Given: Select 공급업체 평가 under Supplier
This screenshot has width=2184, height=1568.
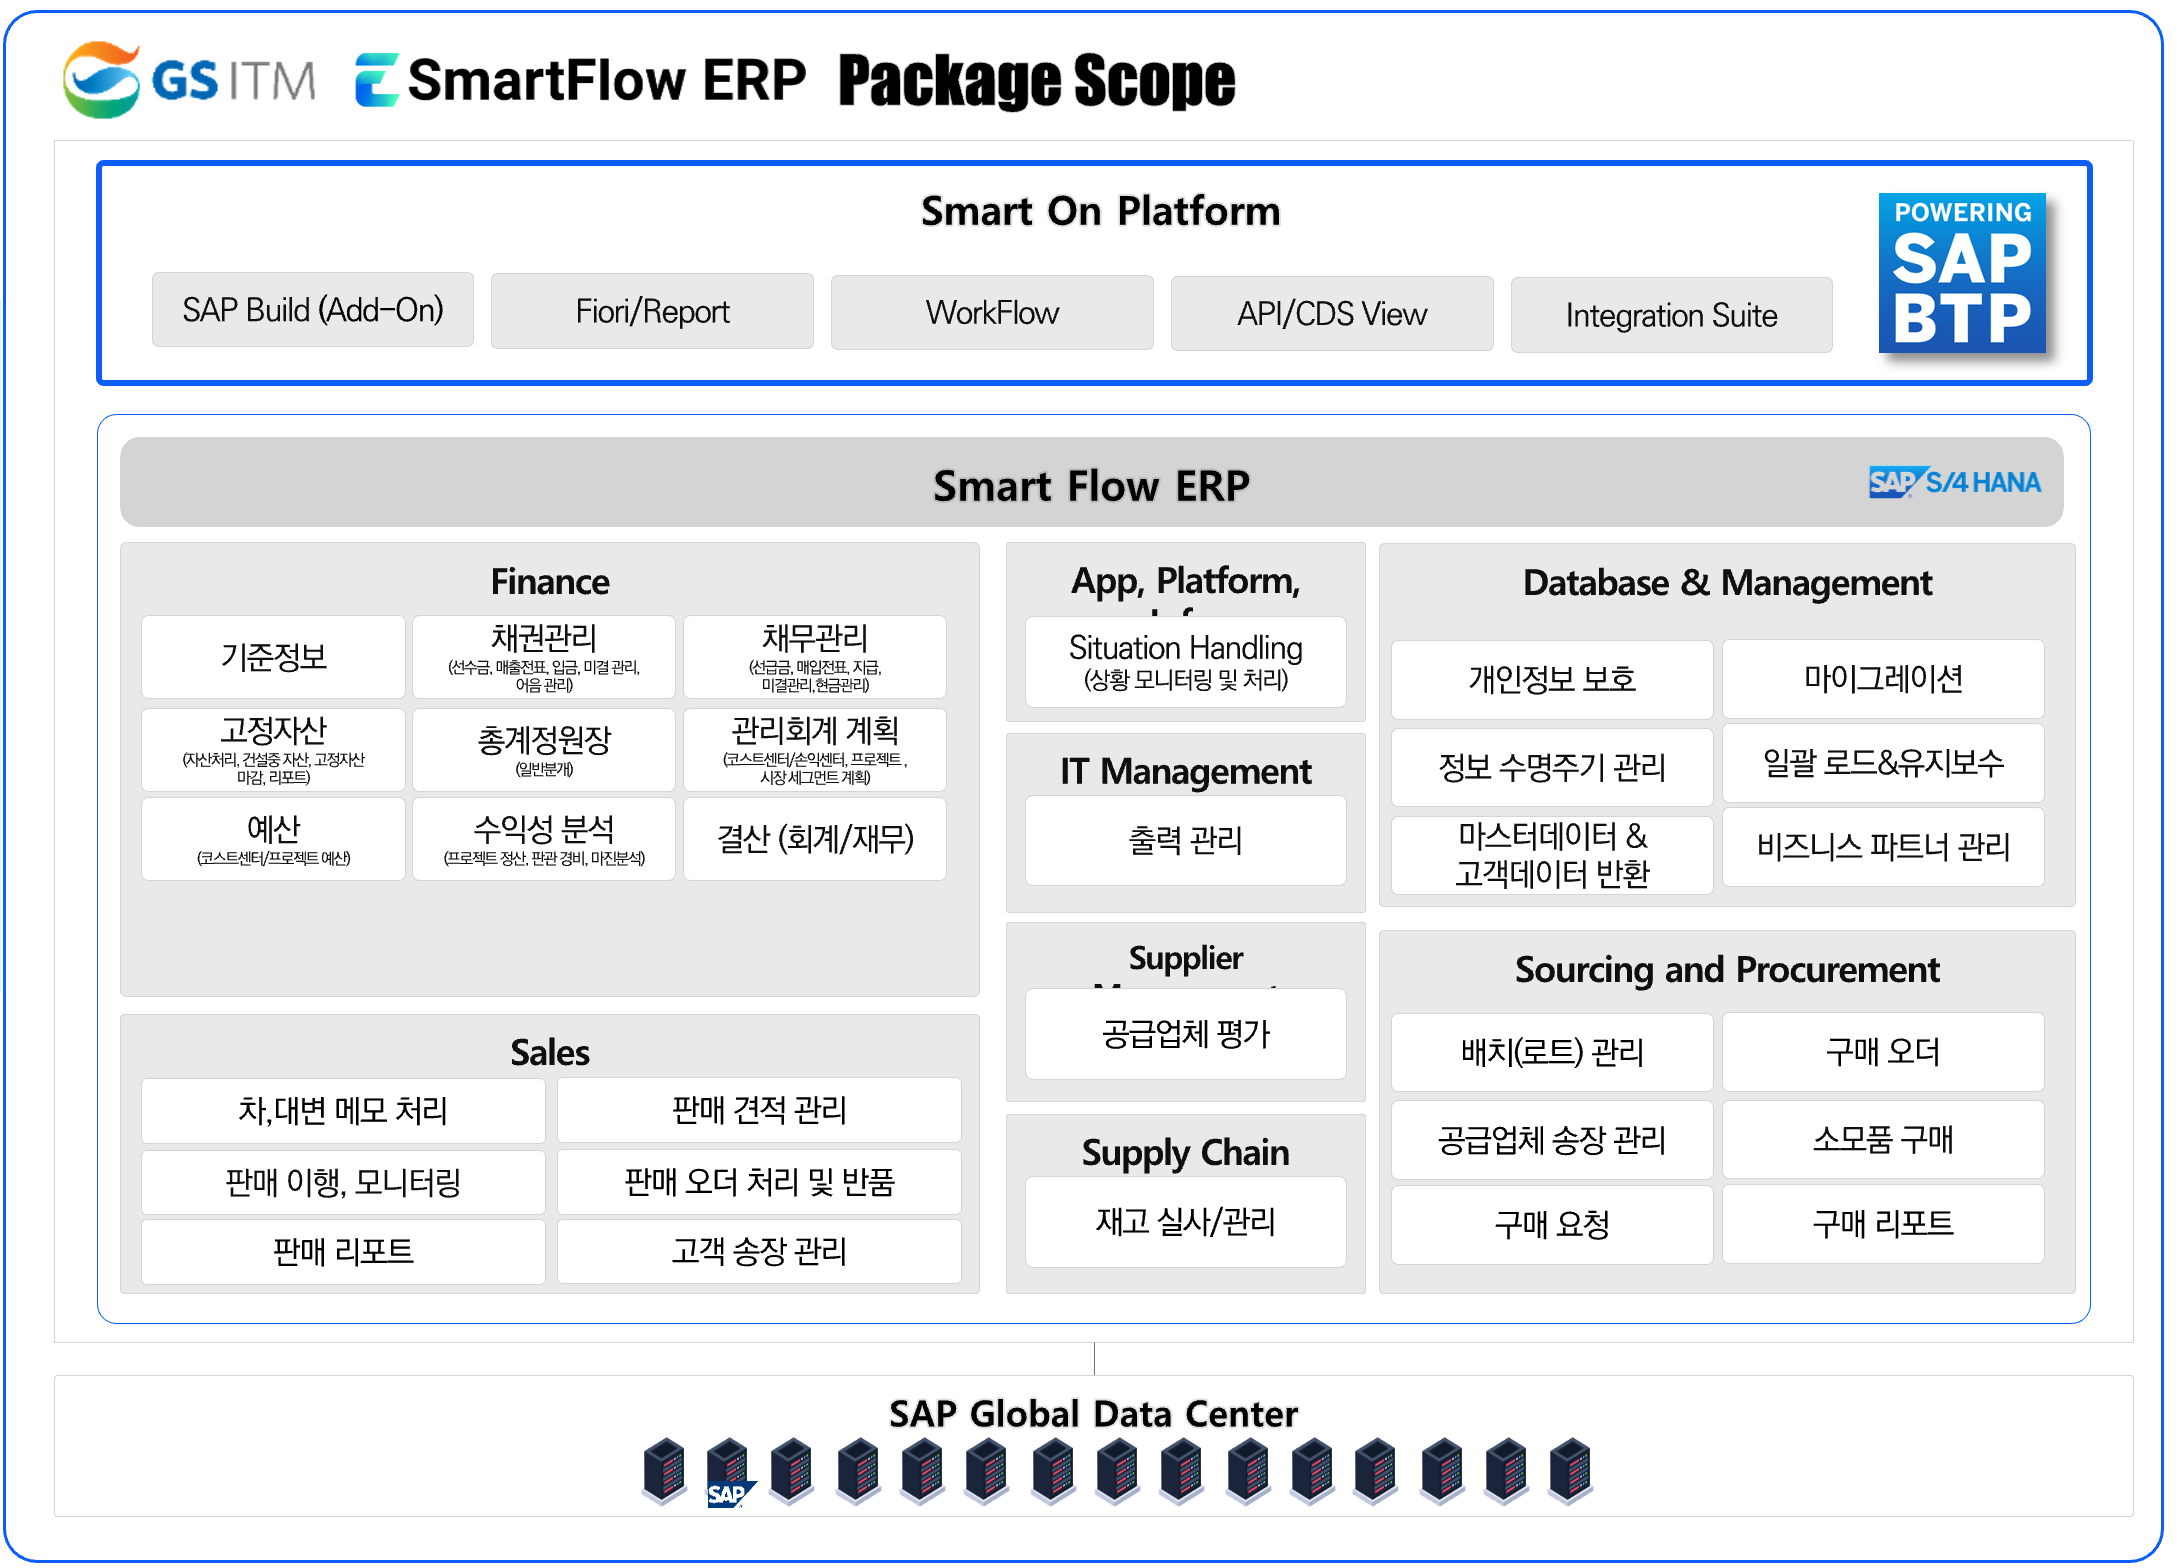Looking at the screenshot, I should (x=1185, y=1035).
